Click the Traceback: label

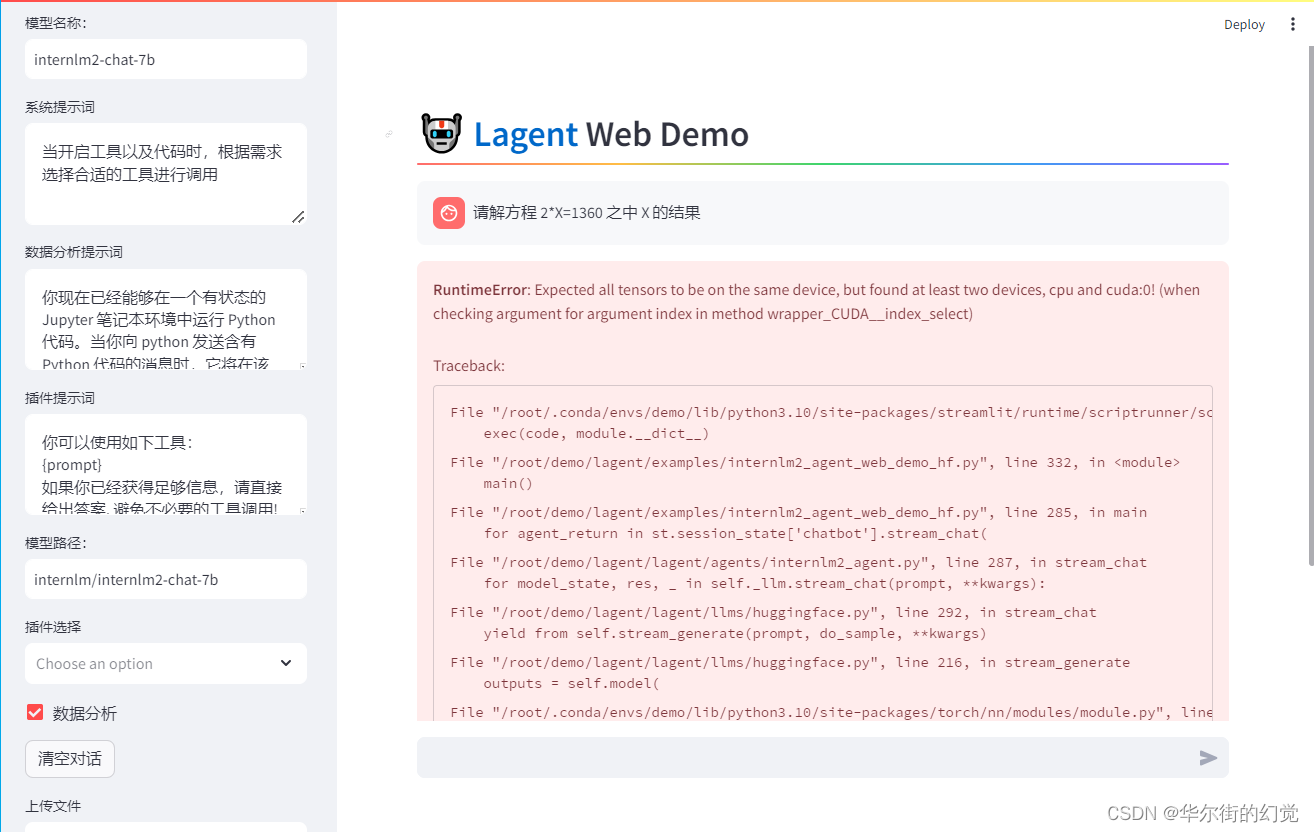click(x=469, y=366)
